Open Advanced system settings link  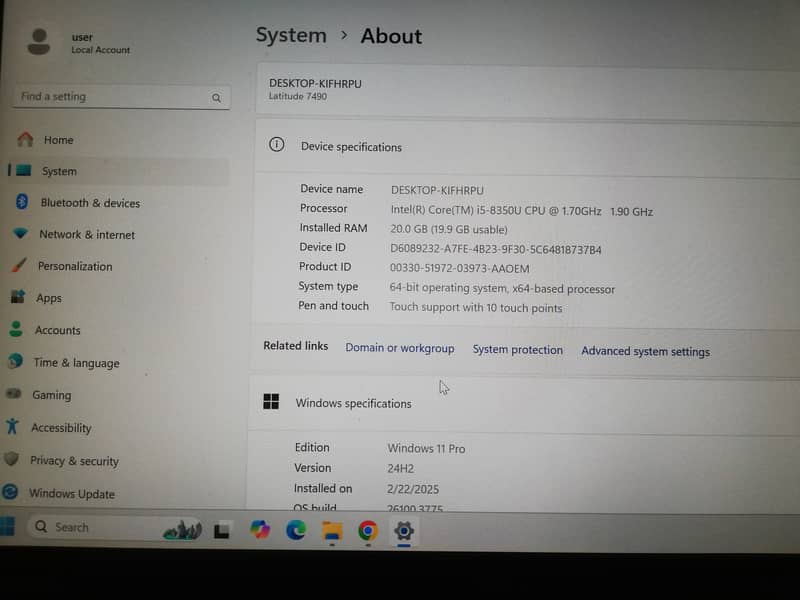click(645, 352)
